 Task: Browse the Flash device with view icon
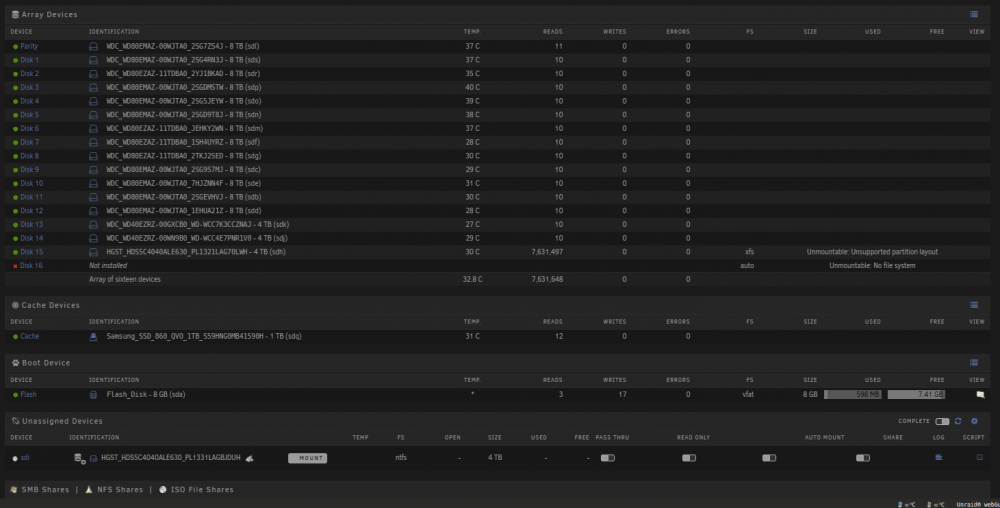point(980,395)
